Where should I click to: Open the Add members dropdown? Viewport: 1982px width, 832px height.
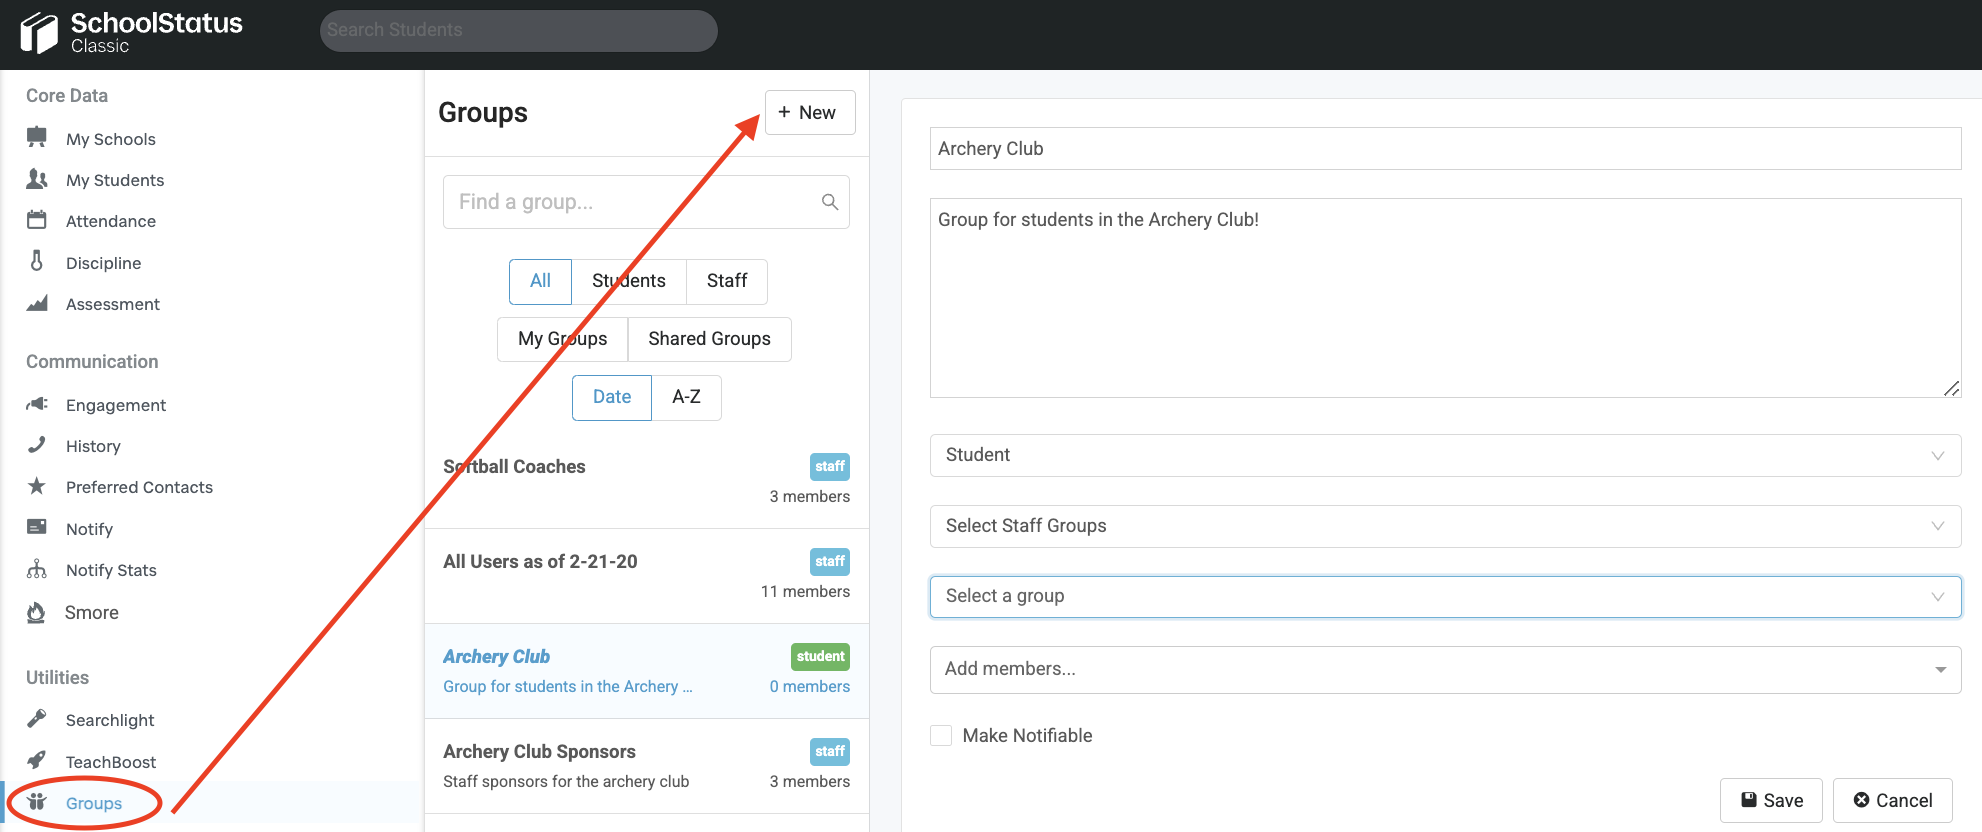pos(1444,669)
